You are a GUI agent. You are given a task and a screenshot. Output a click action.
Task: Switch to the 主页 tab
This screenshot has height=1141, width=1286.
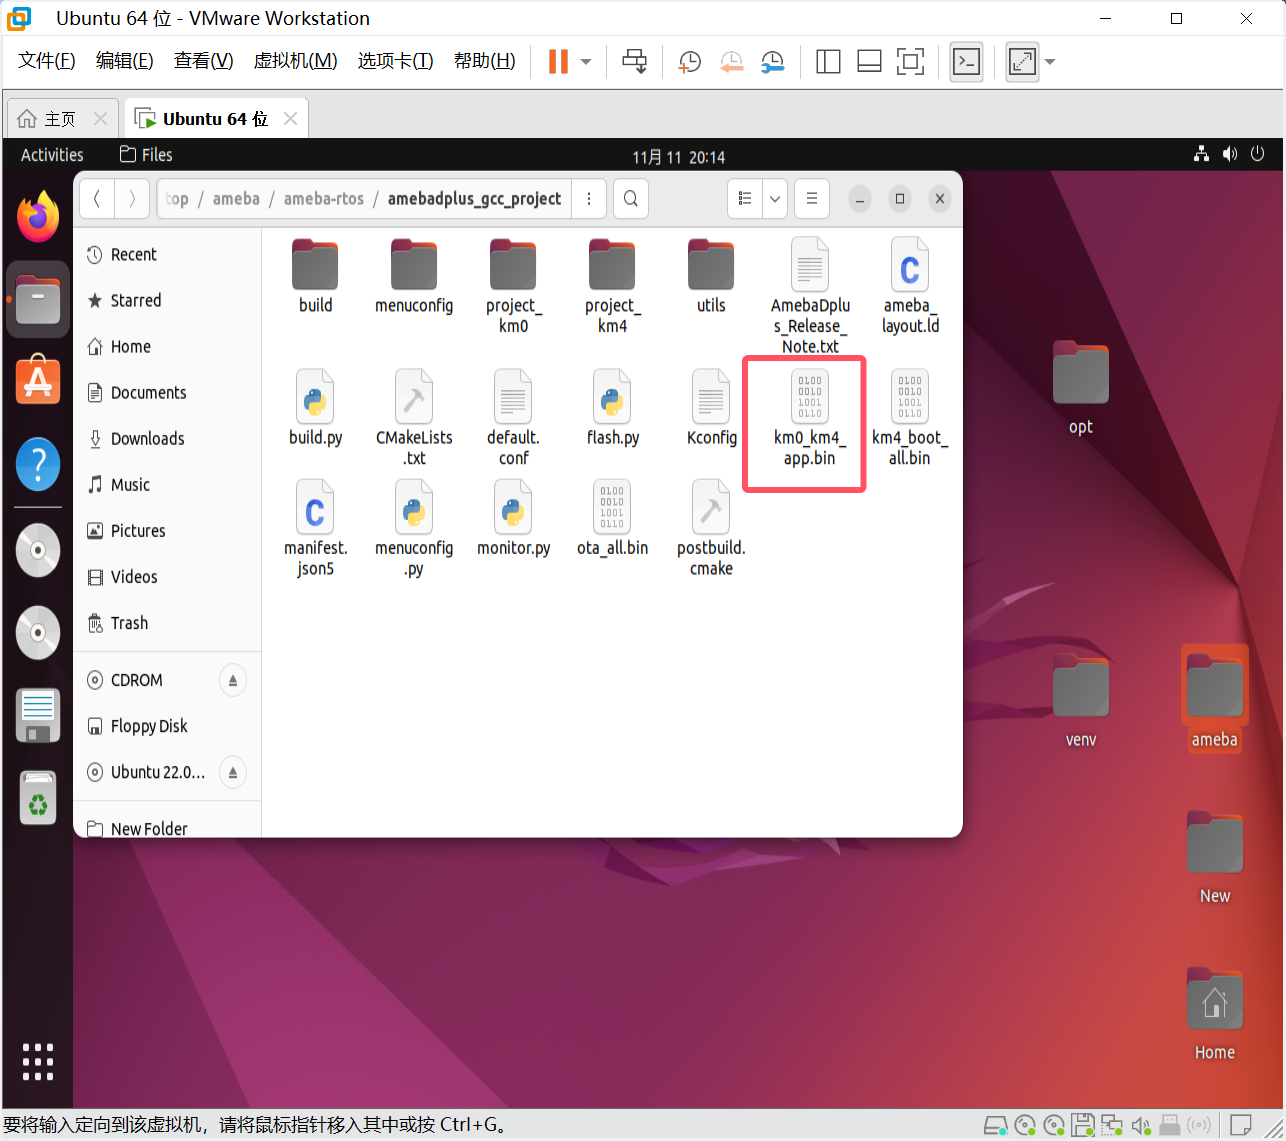tap(60, 119)
